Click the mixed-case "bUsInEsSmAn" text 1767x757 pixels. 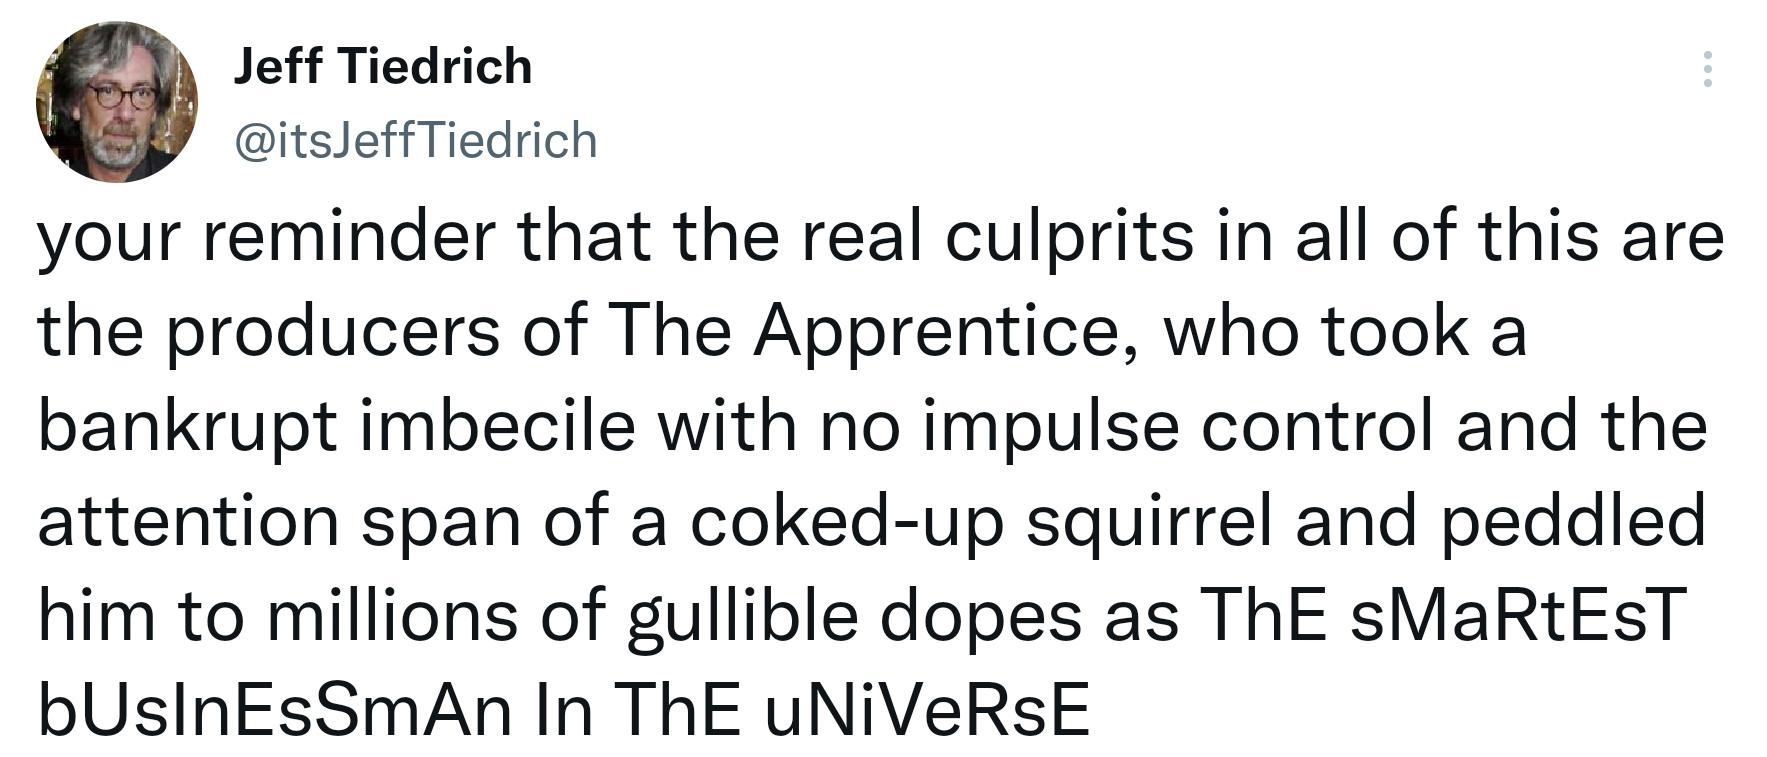coord(275,709)
